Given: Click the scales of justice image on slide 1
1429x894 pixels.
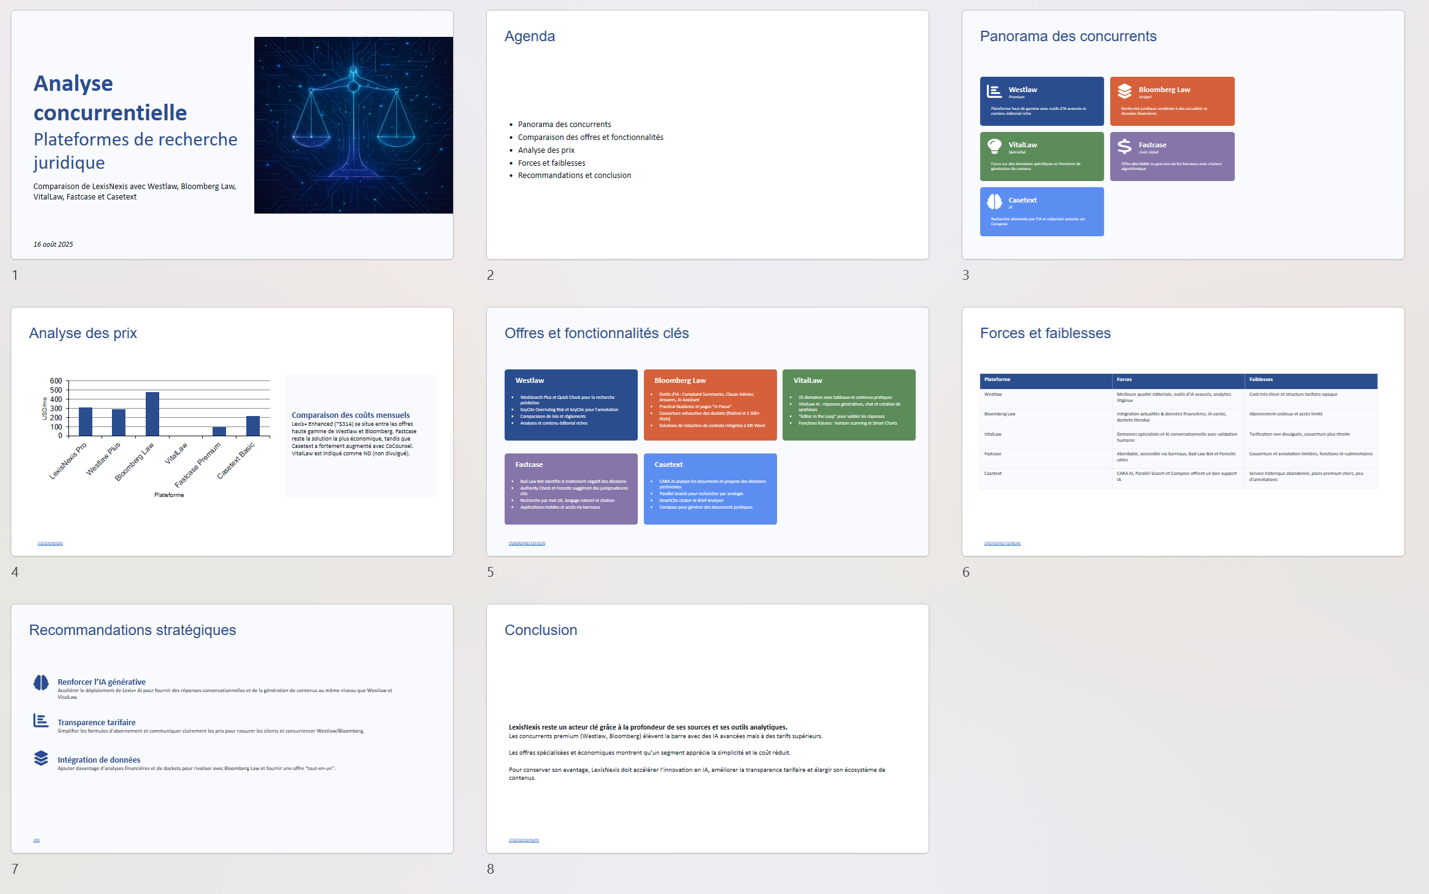Looking at the screenshot, I should (353, 125).
